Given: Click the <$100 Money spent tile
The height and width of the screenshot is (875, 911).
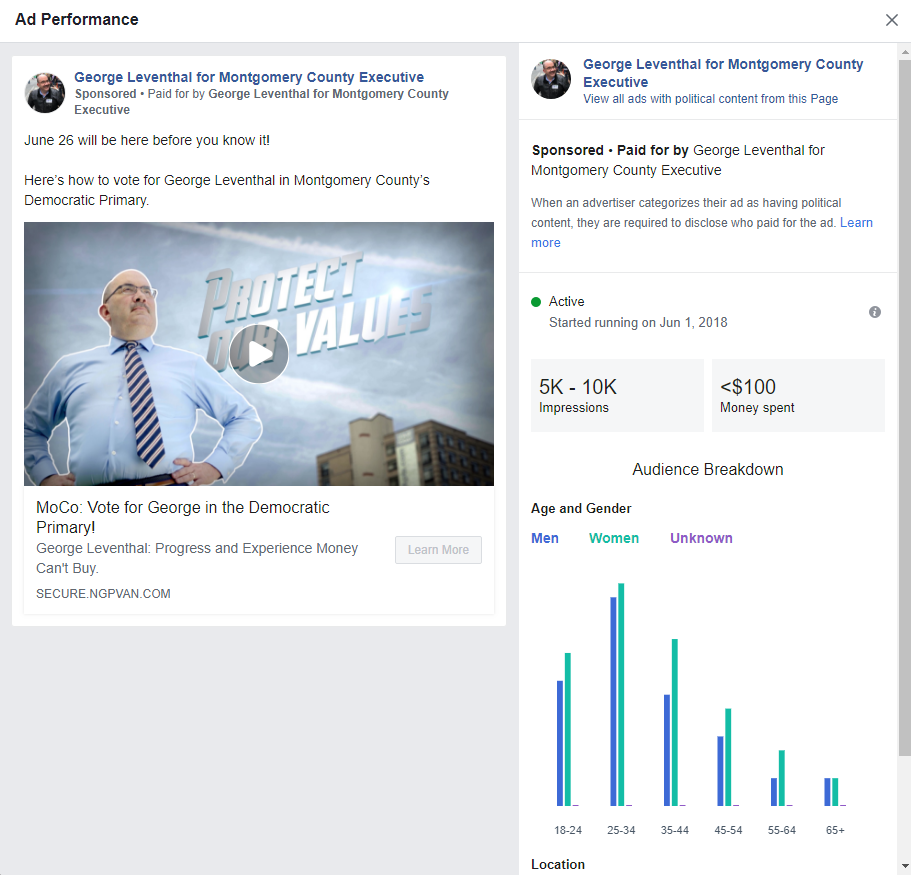Looking at the screenshot, I should point(798,395).
